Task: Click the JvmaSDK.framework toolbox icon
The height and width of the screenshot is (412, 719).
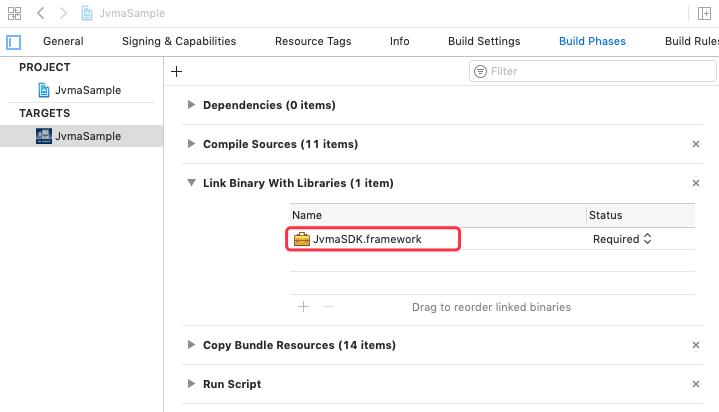Action: click(302, 239)
